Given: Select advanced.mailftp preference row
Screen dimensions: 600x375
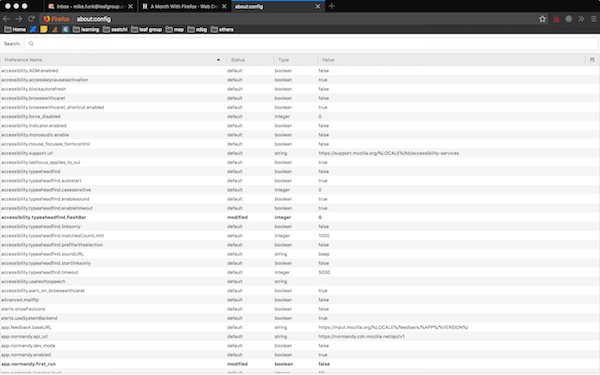Looking at the screenshot, I should click(x=300, y=300).
